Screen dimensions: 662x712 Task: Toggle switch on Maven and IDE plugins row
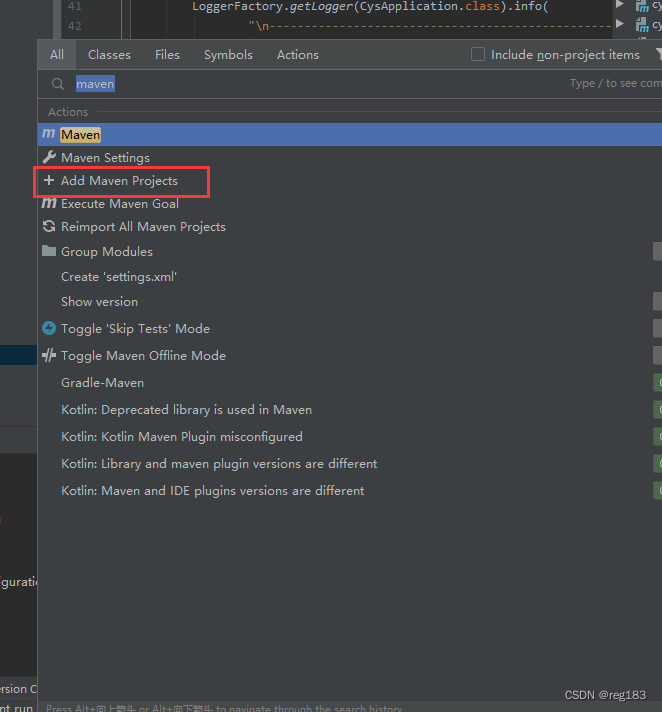(x=657, y=491)
